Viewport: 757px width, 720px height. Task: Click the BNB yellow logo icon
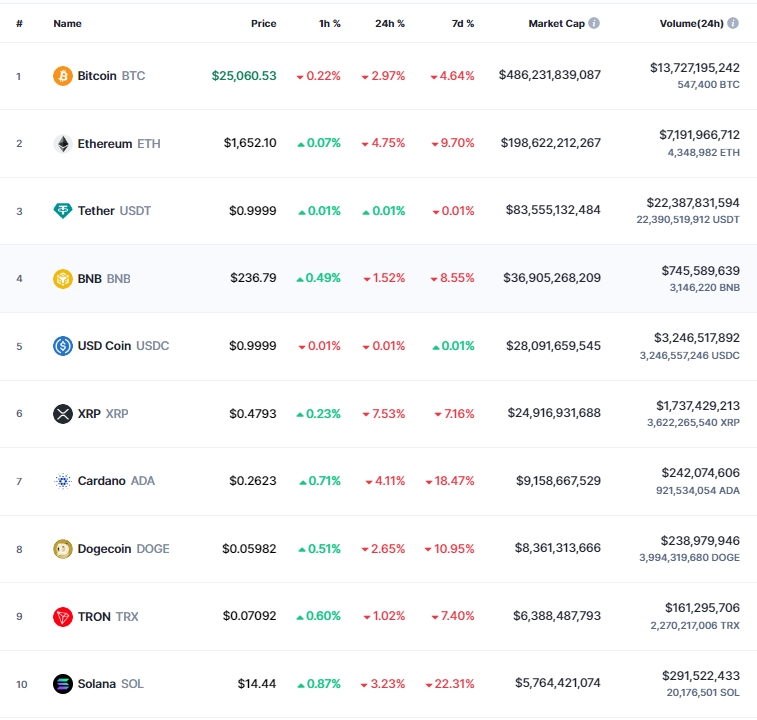pos(63,279)
